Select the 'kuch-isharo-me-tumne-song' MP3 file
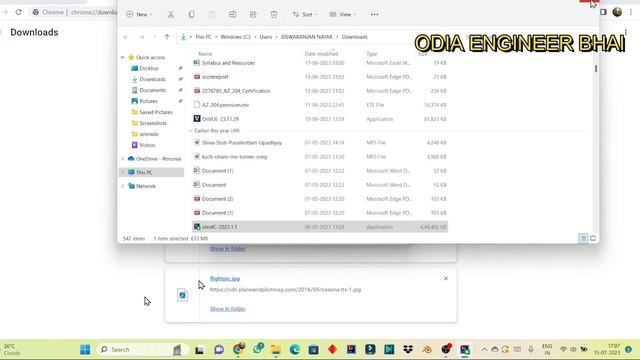The image size is (640, 360). click(320, 157)
